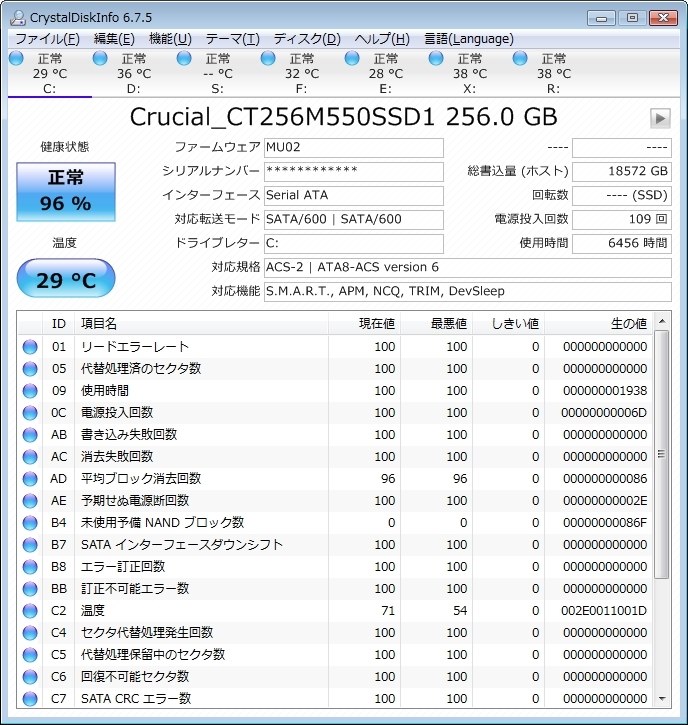Switch to the F: 32 °C disk tab
This screenshot has height=725, width=688.
301,74
